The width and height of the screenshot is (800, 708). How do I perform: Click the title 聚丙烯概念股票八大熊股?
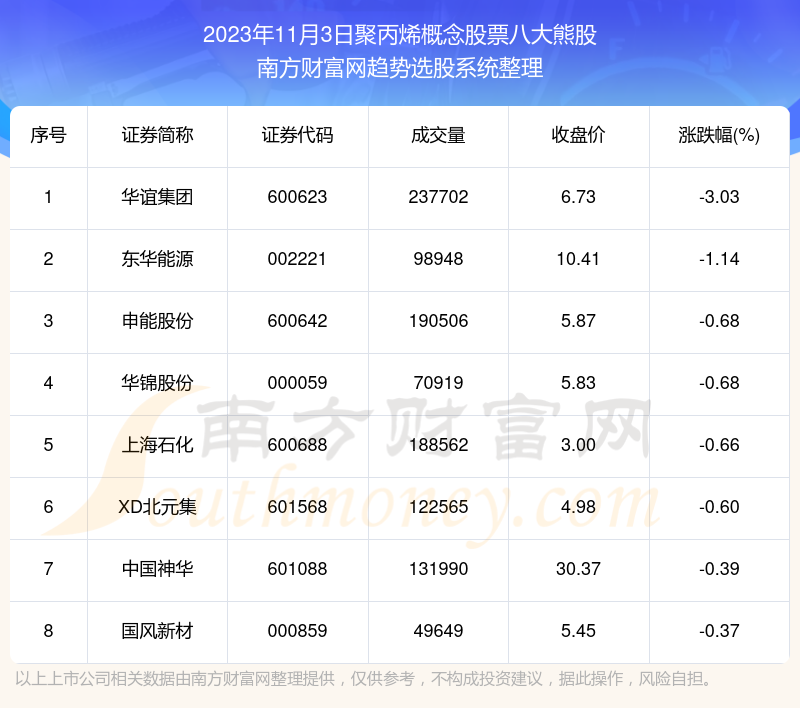point(400,36)
